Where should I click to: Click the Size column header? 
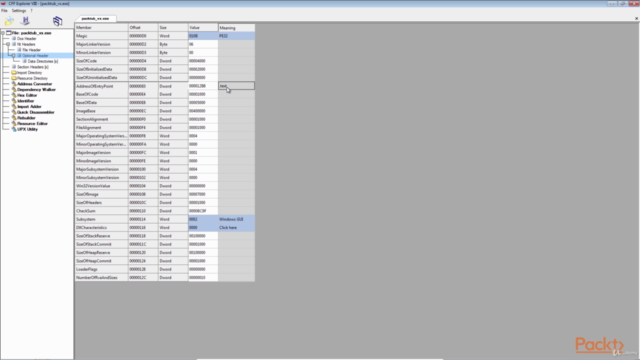[x=173, y=27]
